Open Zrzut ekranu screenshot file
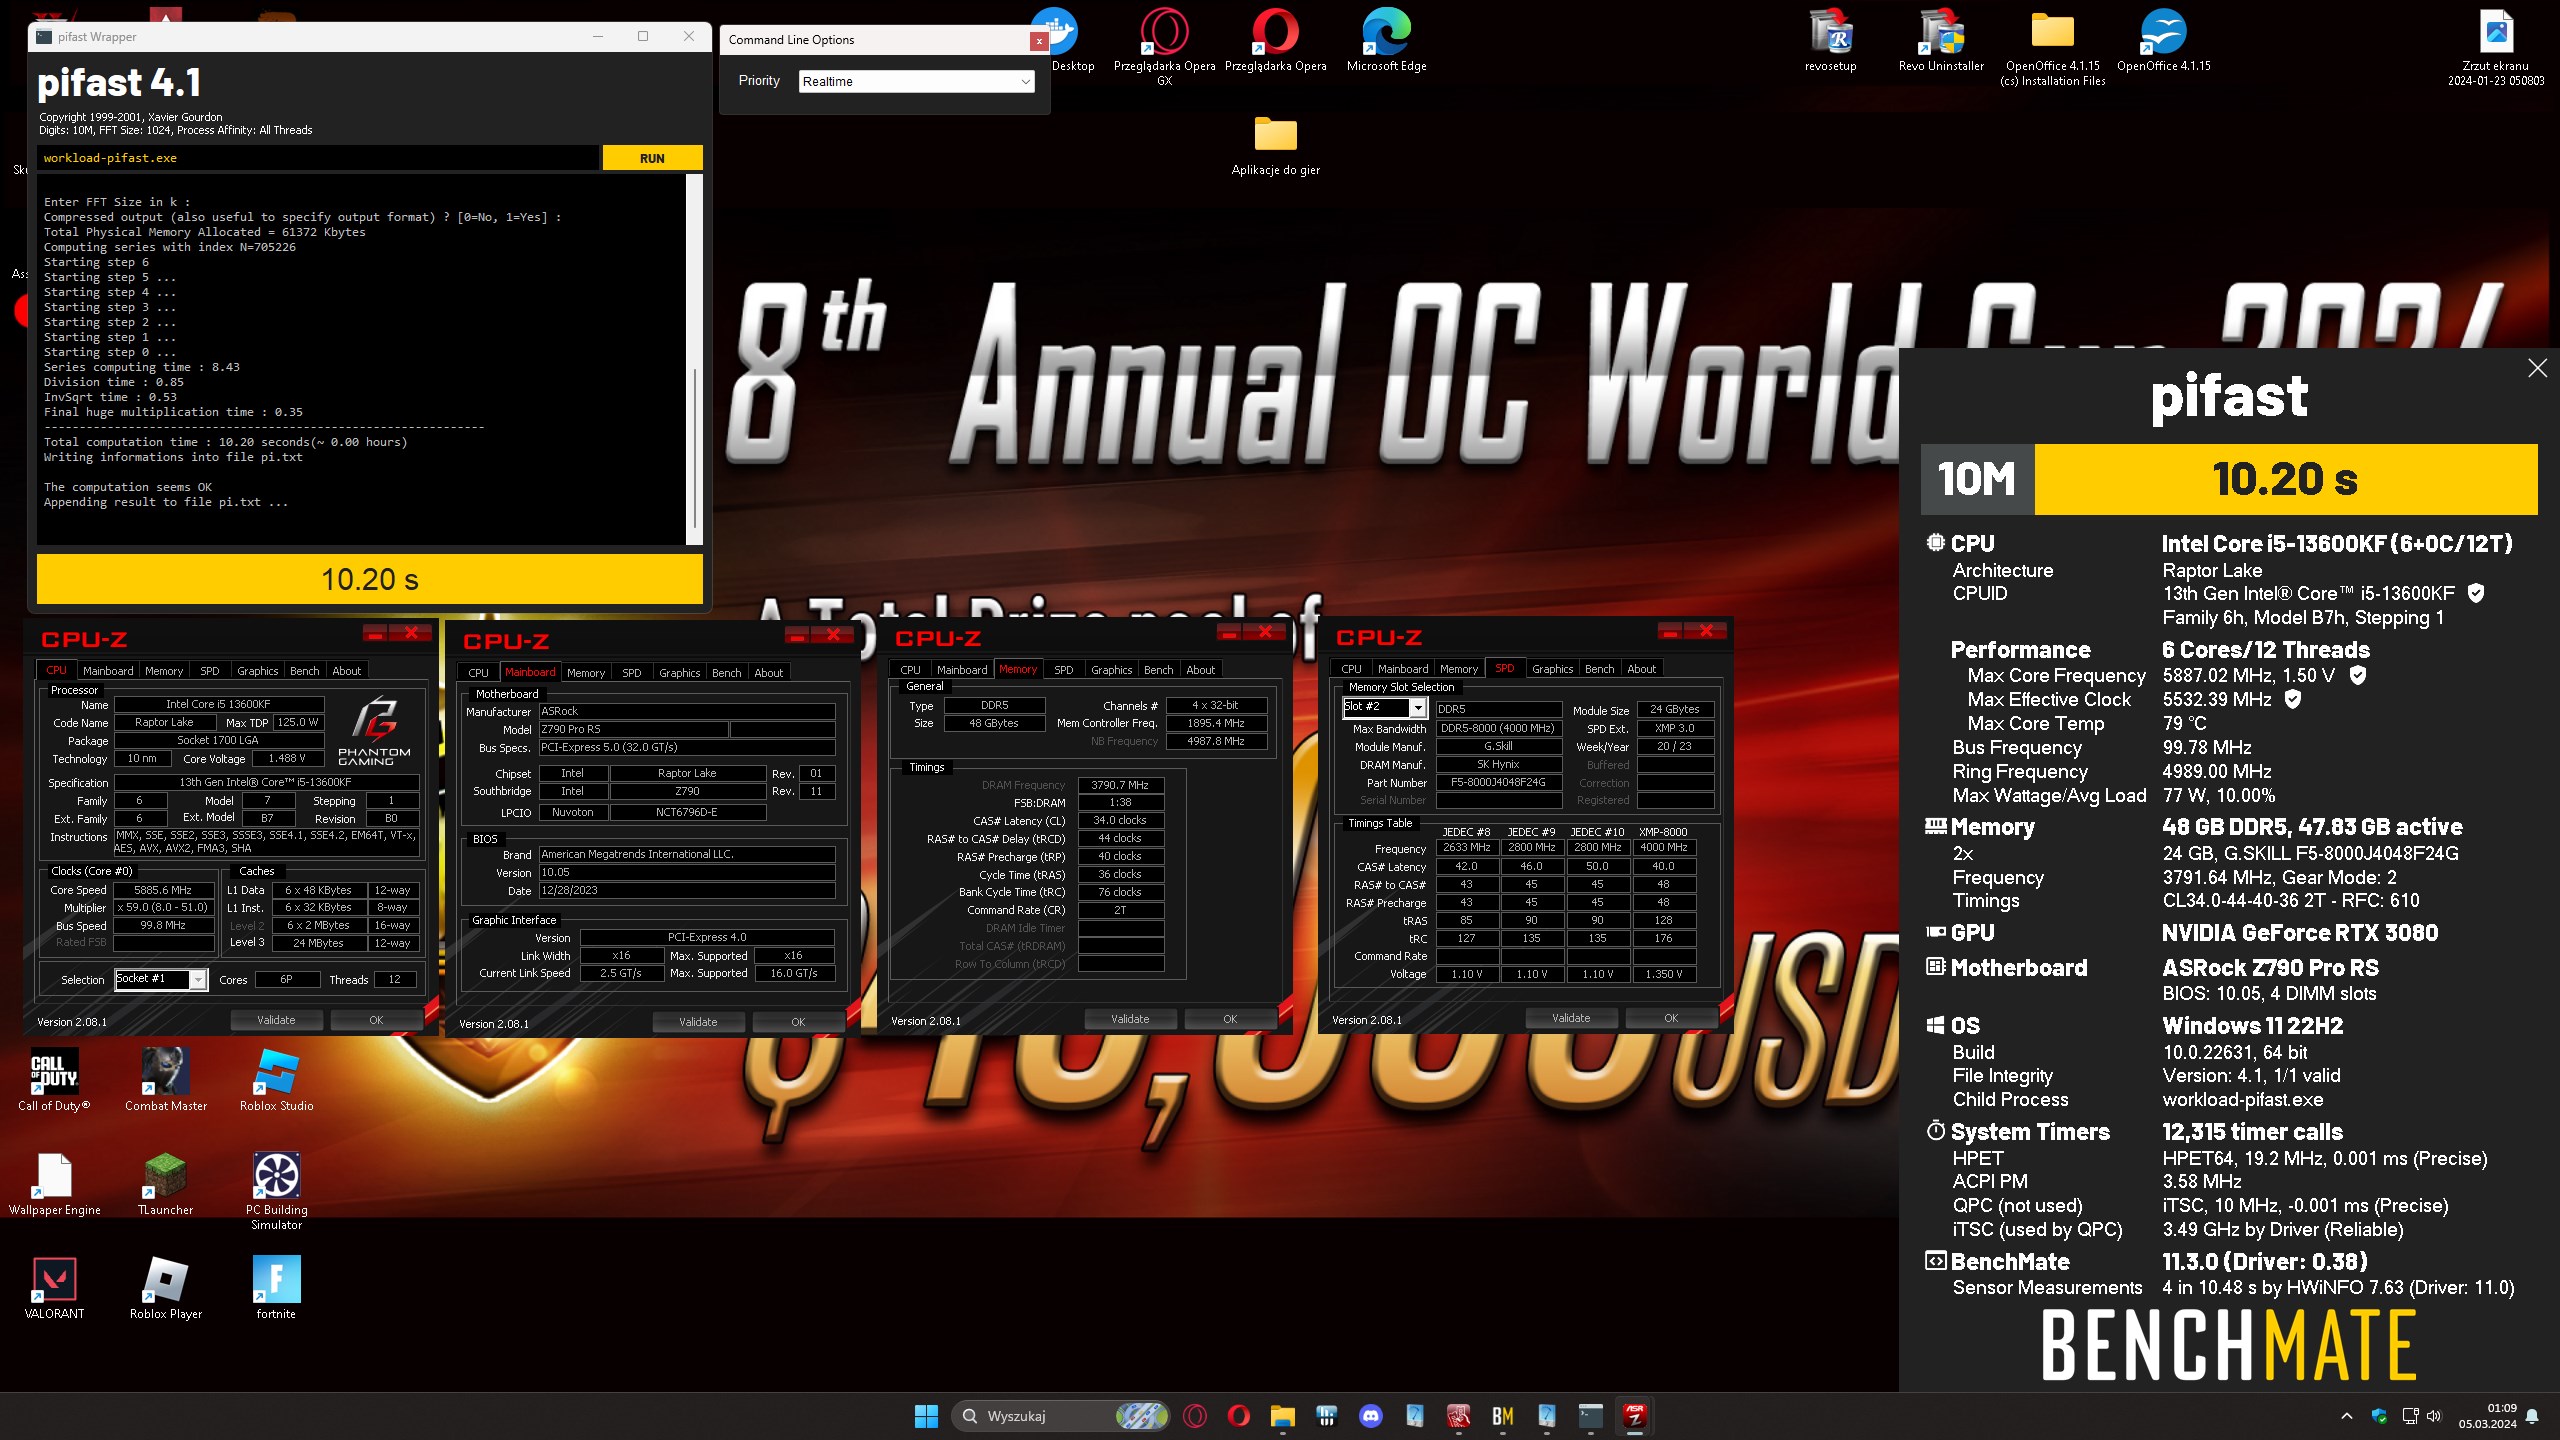 tap(2496, 46)
